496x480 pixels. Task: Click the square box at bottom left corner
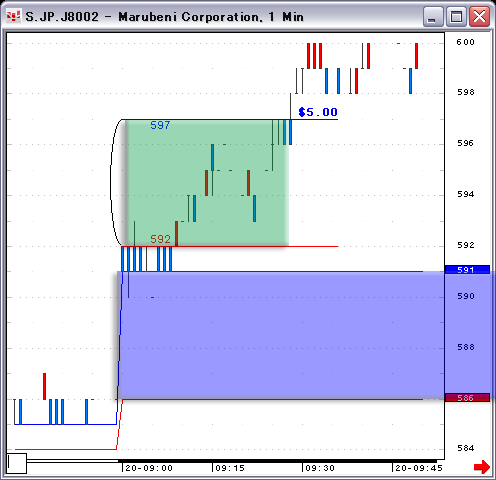click(17, 463)
